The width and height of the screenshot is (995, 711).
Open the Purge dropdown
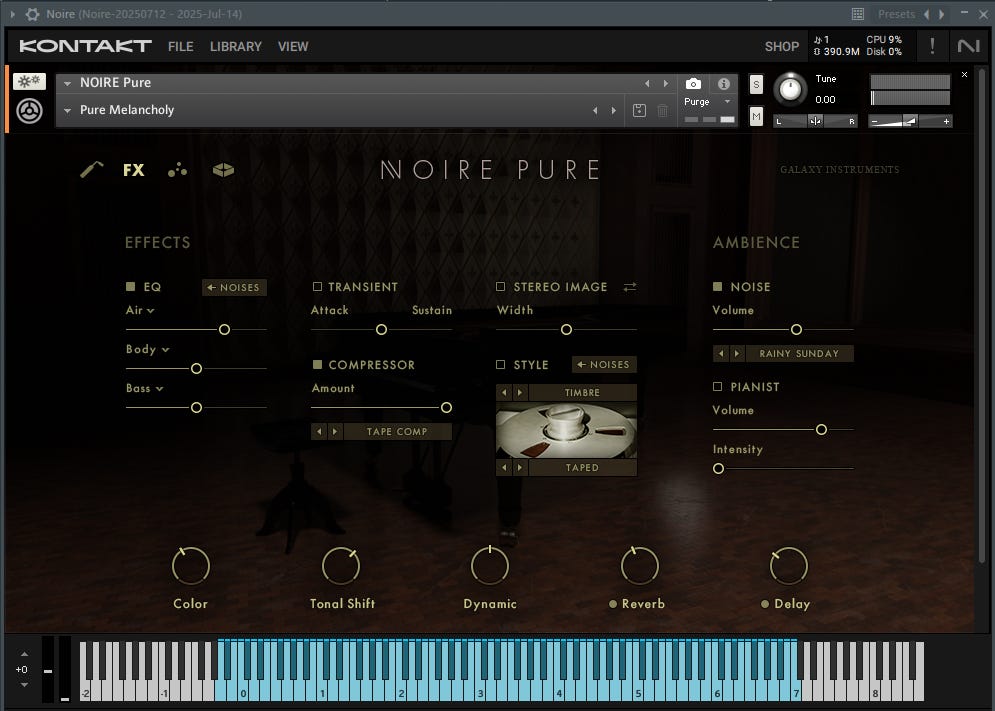[x=727, y=102]
